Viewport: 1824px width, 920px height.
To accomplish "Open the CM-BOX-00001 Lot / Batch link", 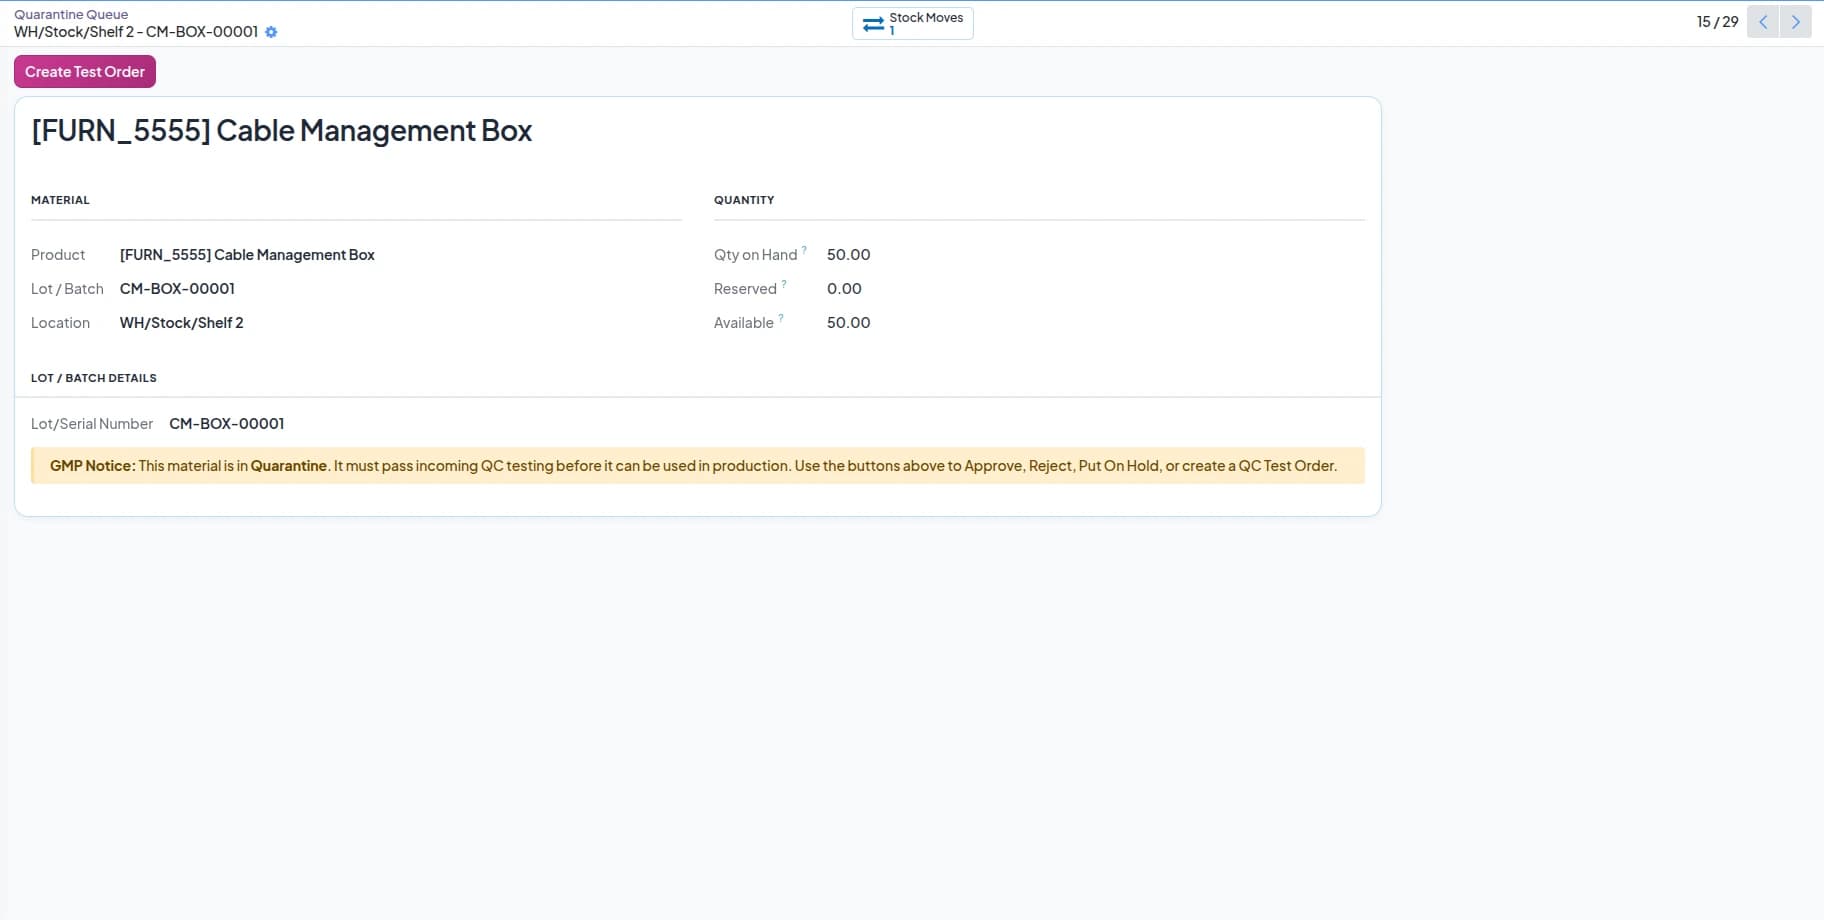I will 177,289.
